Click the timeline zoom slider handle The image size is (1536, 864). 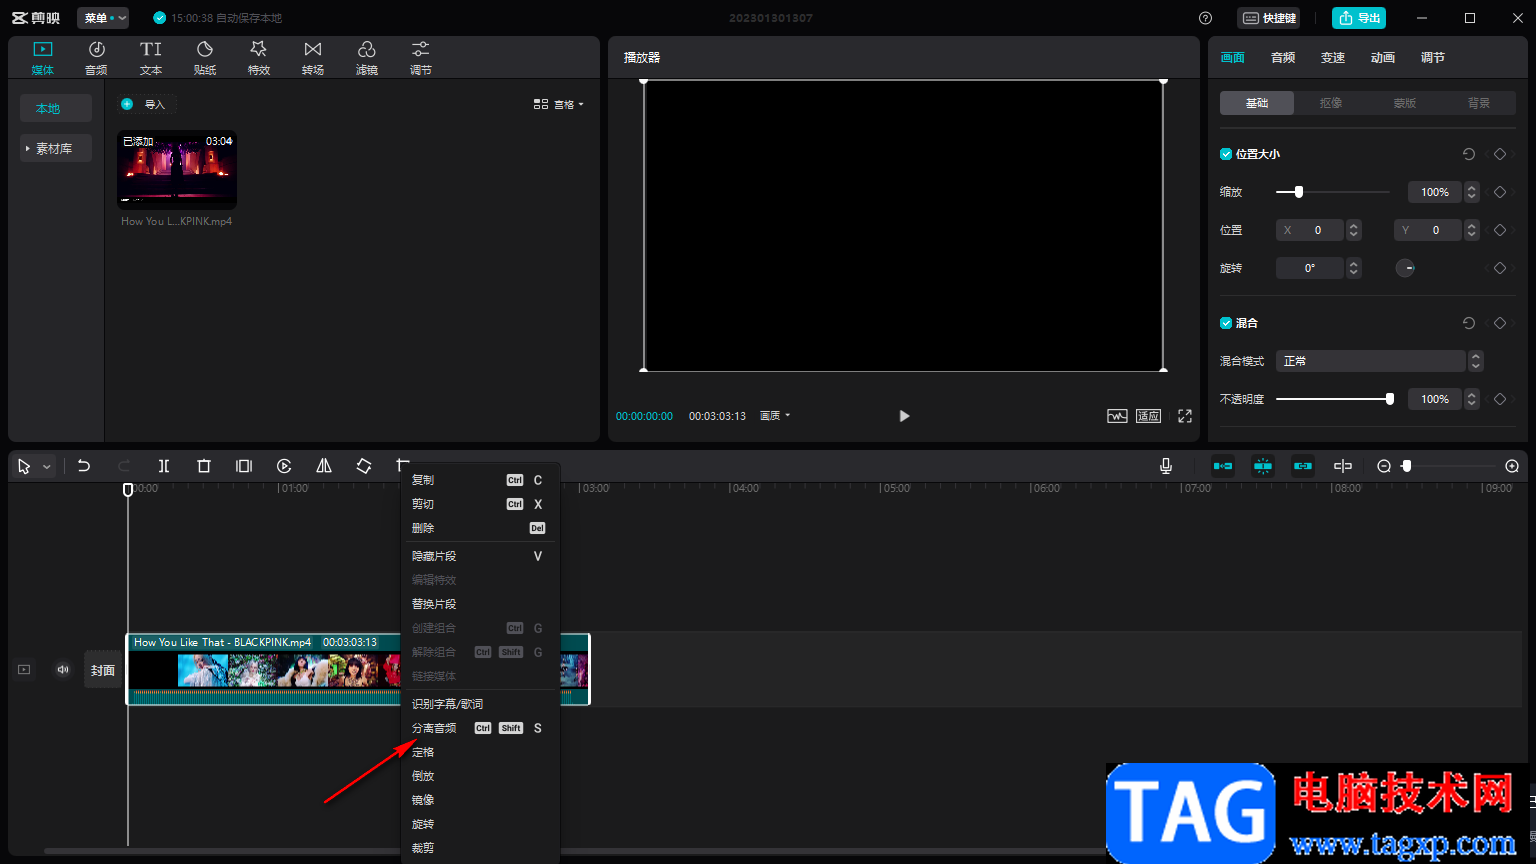1407,466
